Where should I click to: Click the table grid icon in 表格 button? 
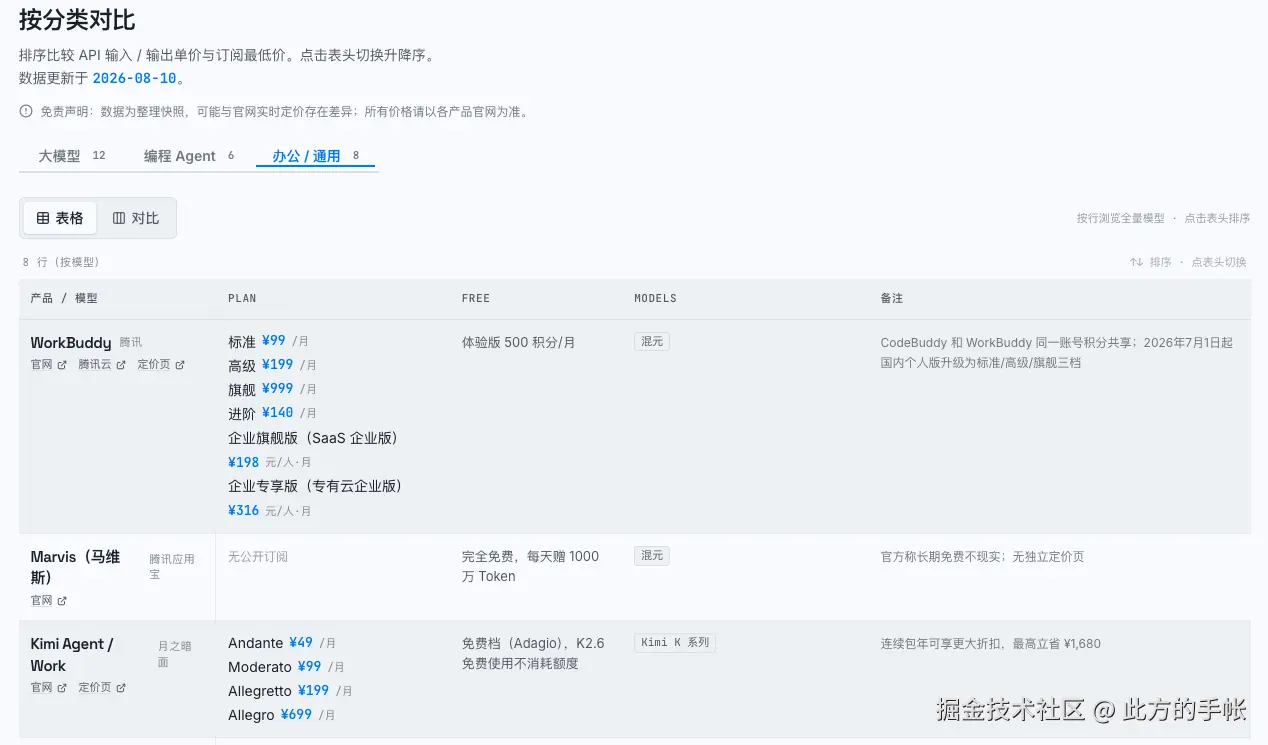click(43, 218)
